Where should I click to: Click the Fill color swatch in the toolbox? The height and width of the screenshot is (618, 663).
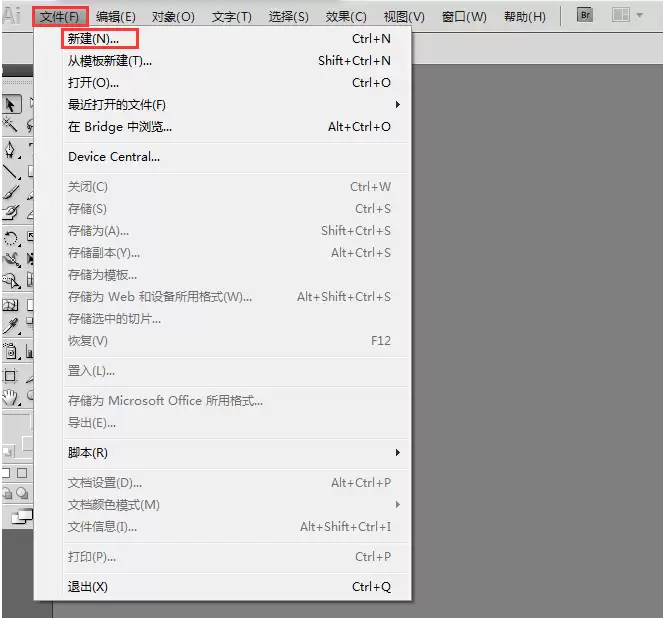tap(17, 423)
